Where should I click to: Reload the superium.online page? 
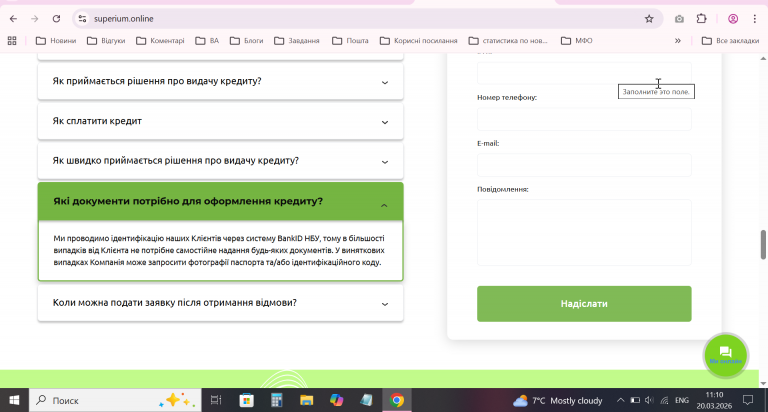click(x=56, y=19)
